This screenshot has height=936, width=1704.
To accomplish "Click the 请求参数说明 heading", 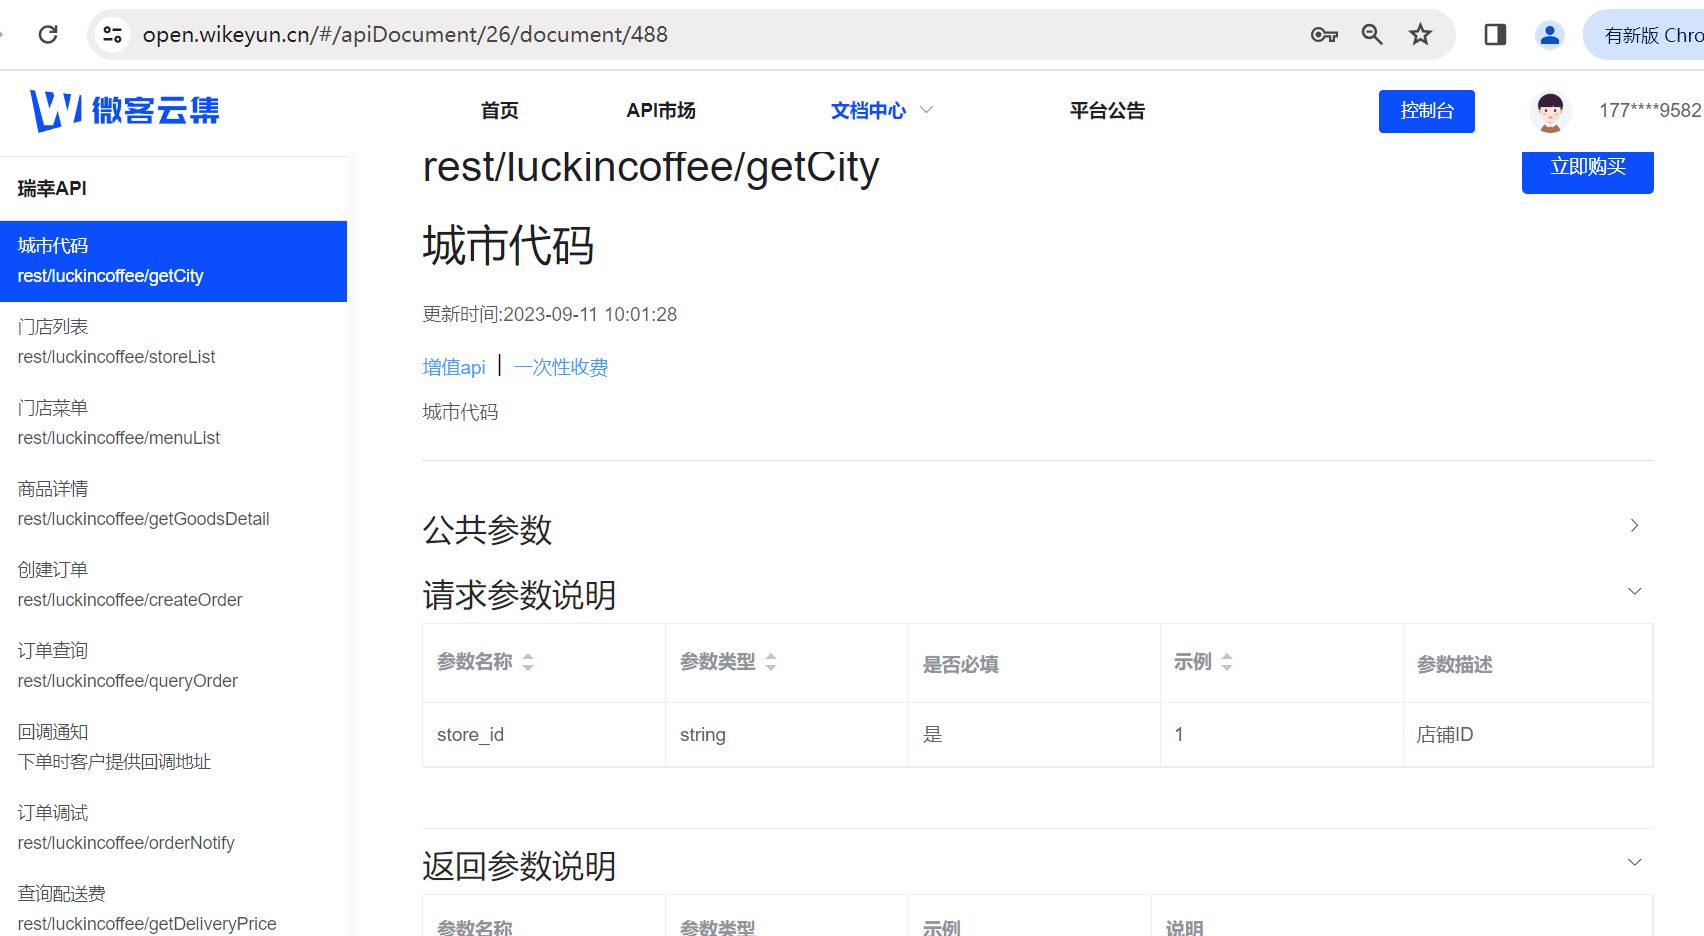I will point(519,595).
